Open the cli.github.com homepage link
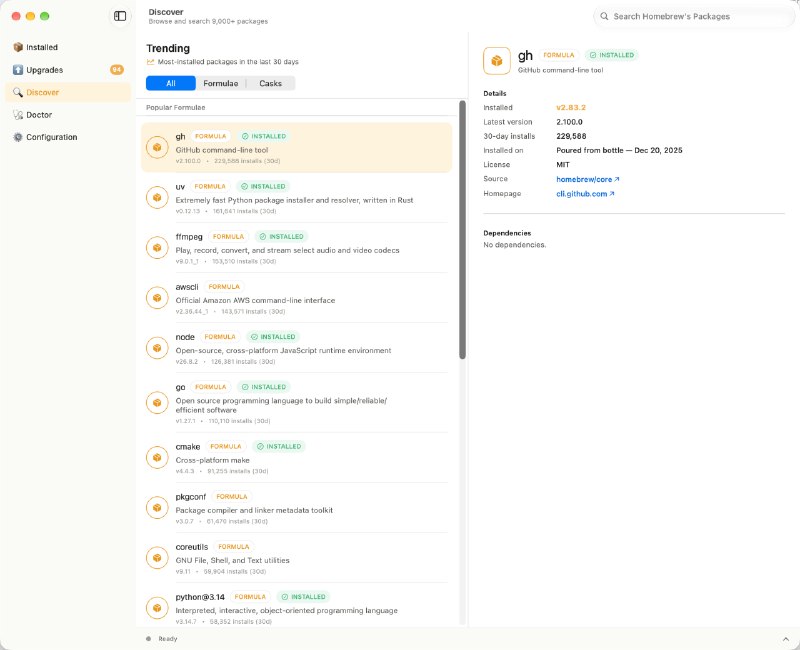 coord(585,194)
